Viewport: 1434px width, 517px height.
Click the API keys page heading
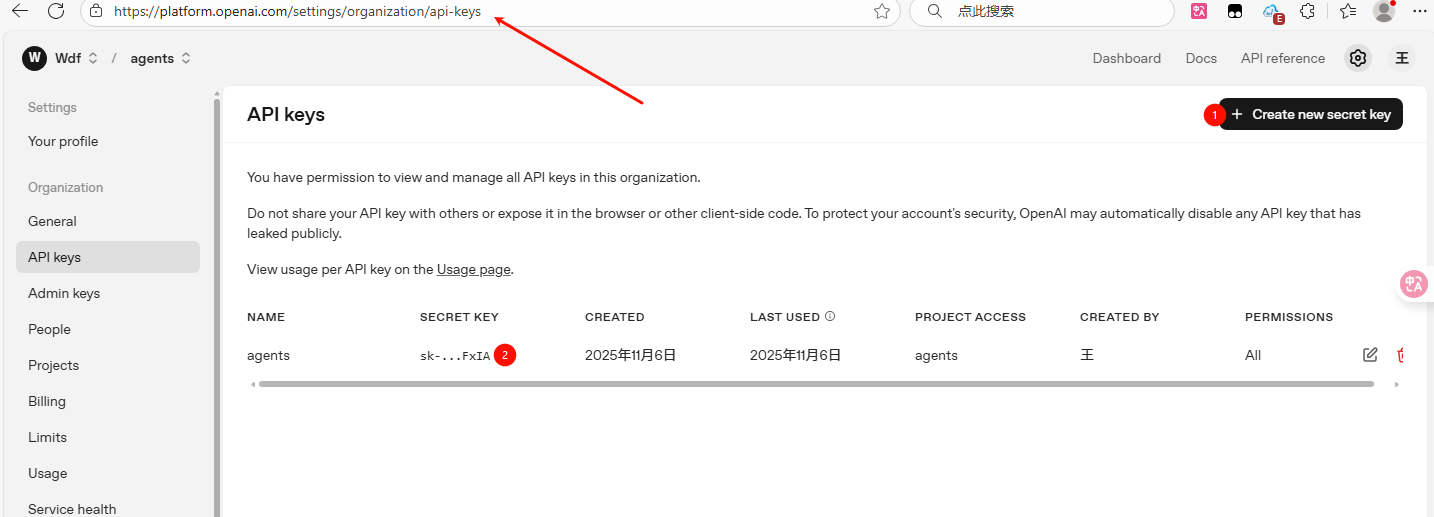click(x=286, y=114)
